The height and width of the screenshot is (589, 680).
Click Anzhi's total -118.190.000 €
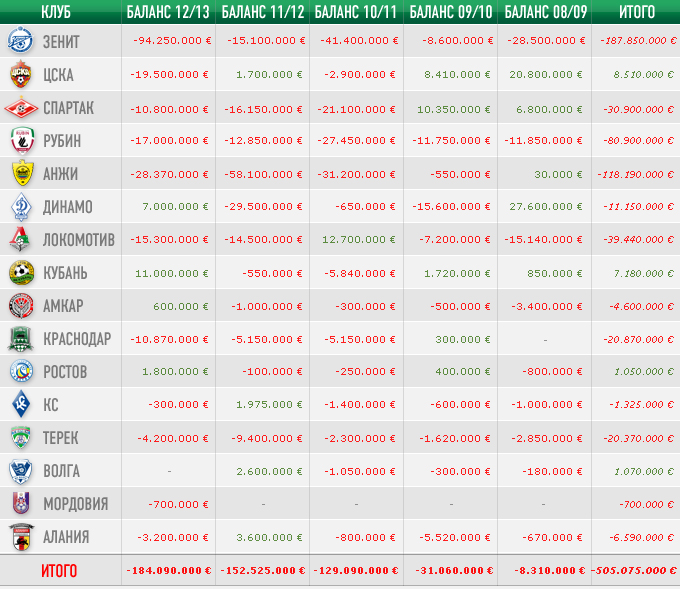(x=635, y=174)
